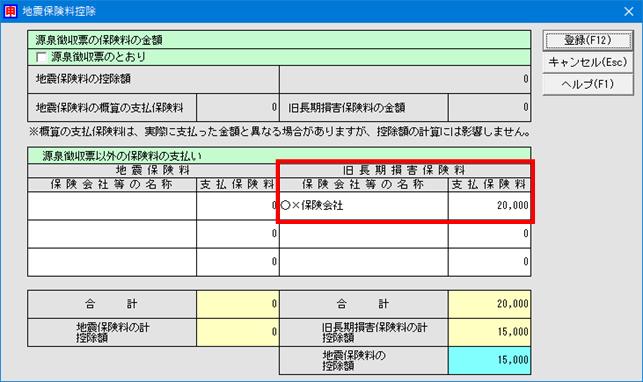Viewport: 643px width, 382px height.
Task: Select the first 地震保険料 company name field
Action: [112, 206]
